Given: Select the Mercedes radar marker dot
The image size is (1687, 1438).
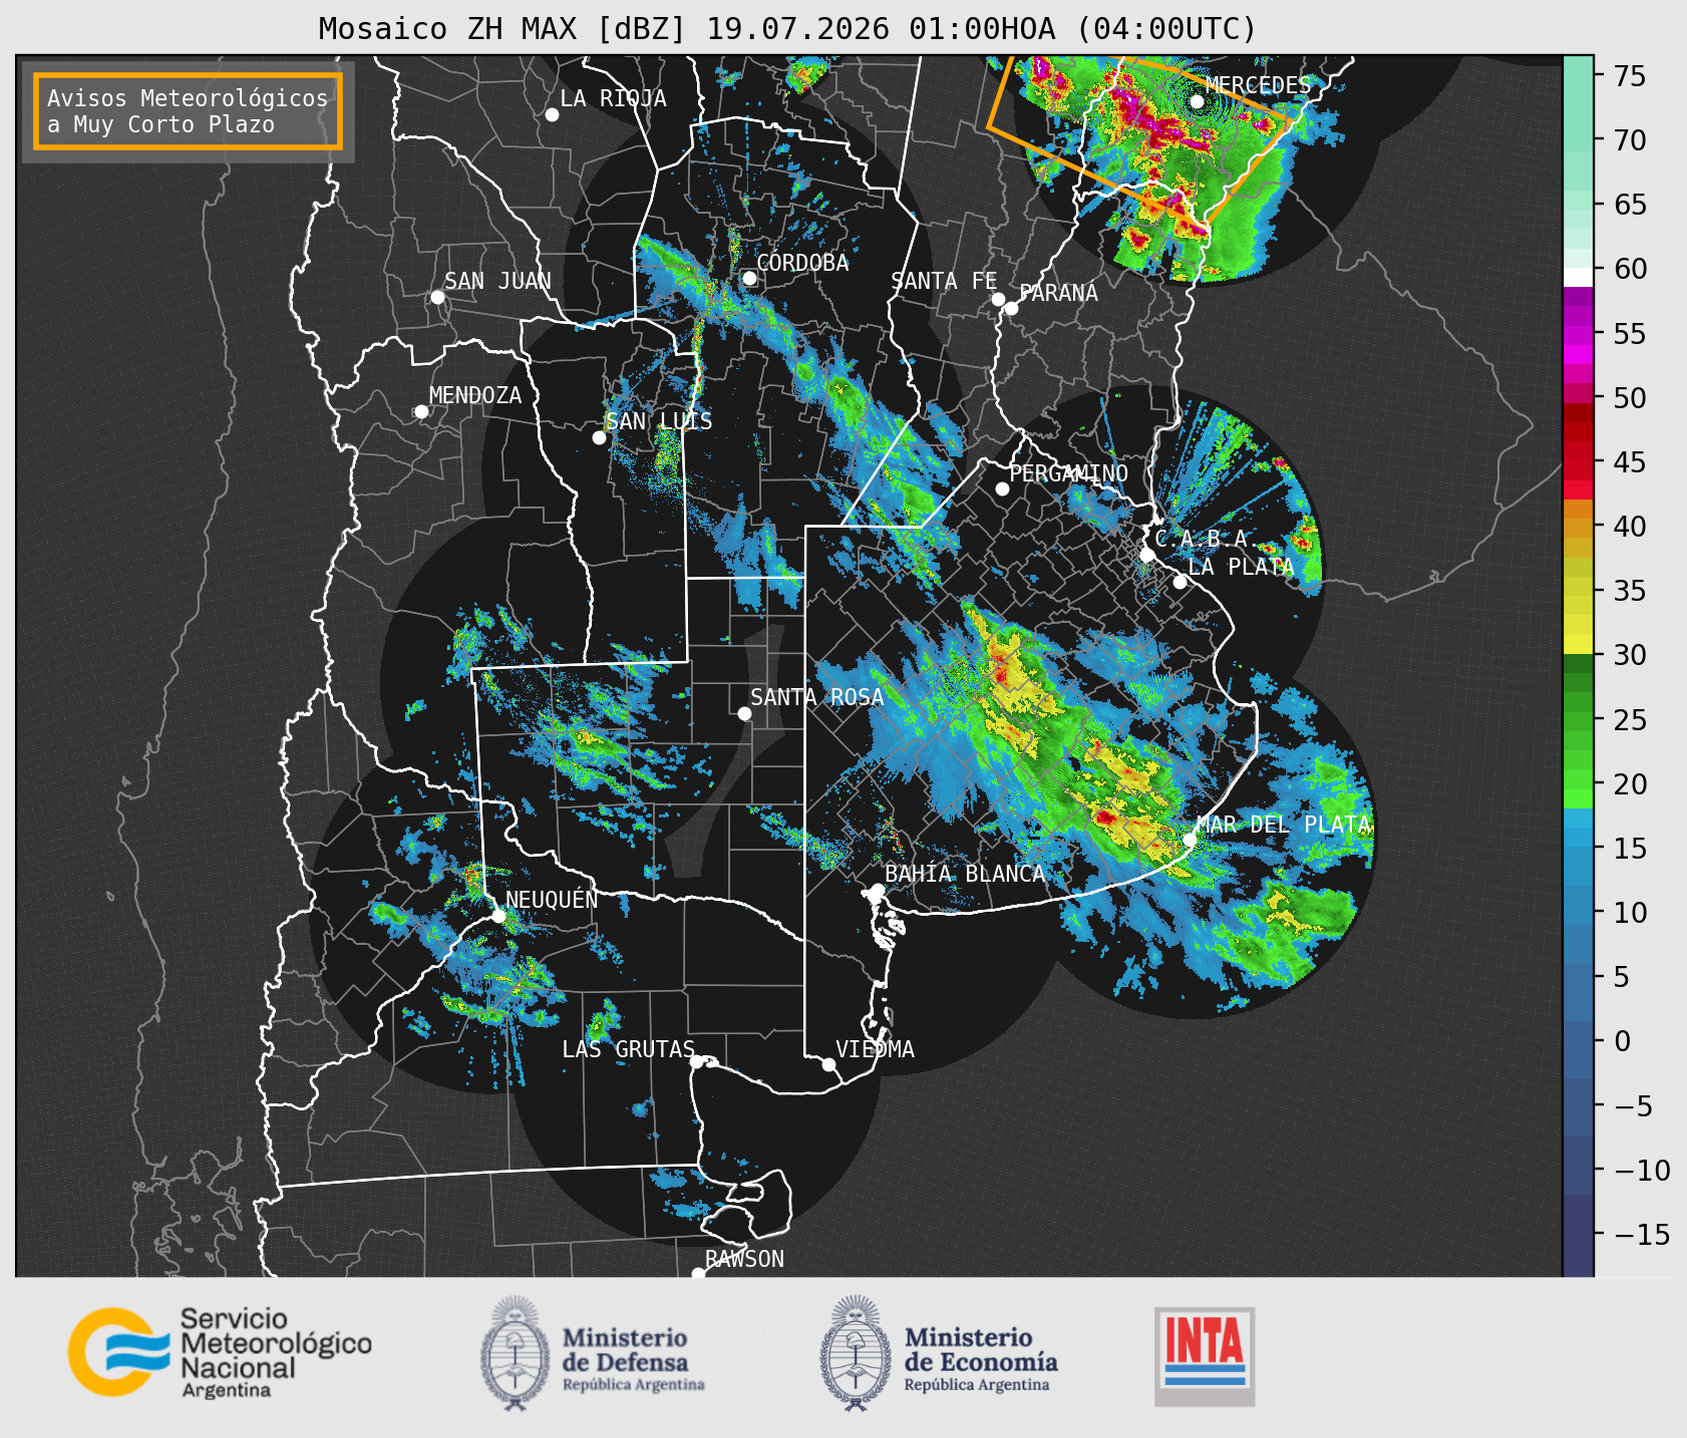Looking at the screenshot, I should (1197, 101).
